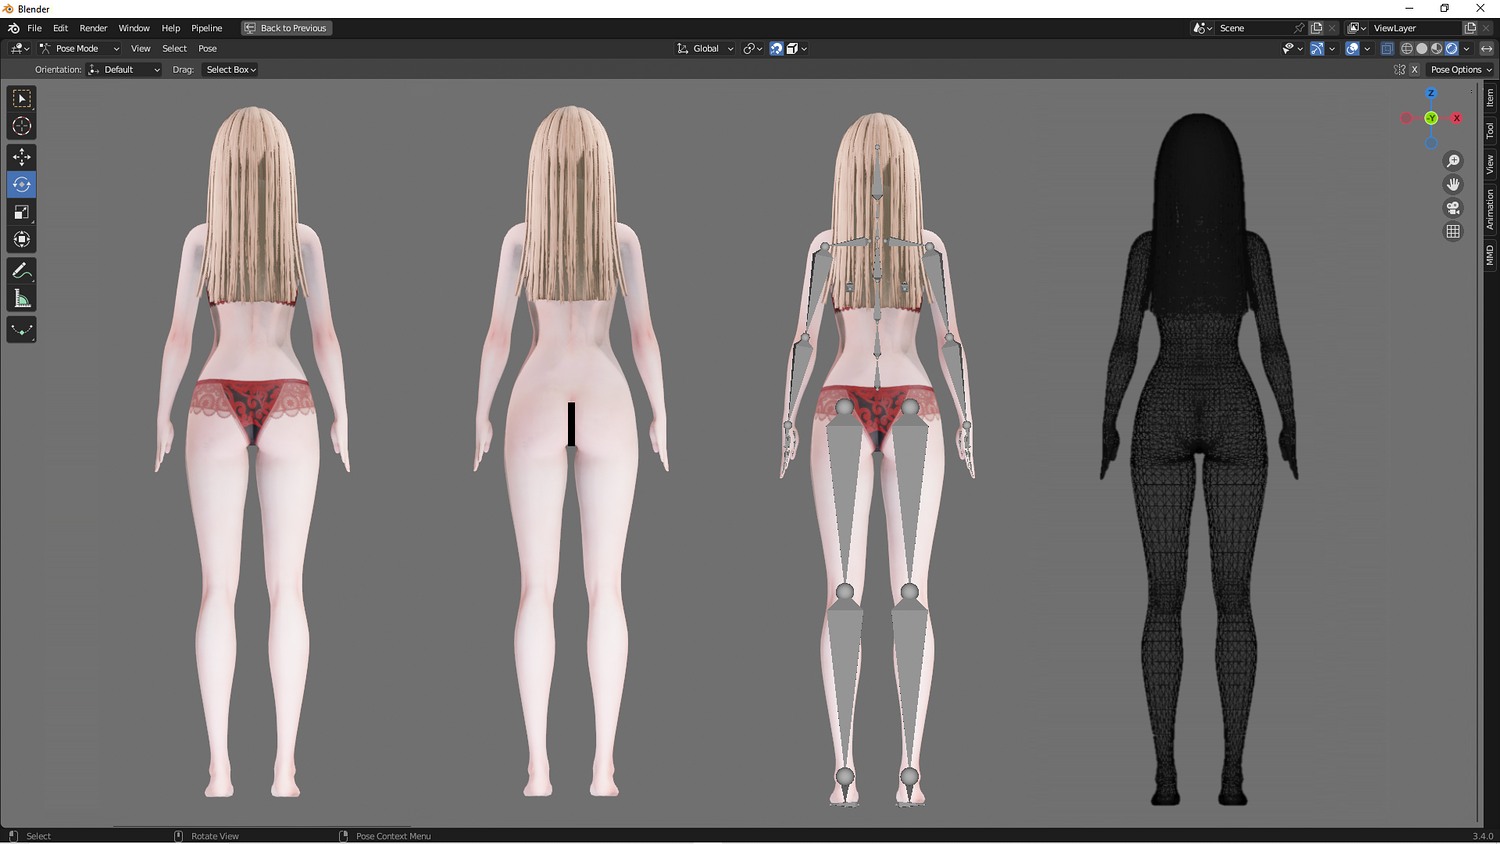Click the ViewLayer name field
Image resolution: width=1500 pixels, height=844 pixels.
point(1415,28)
